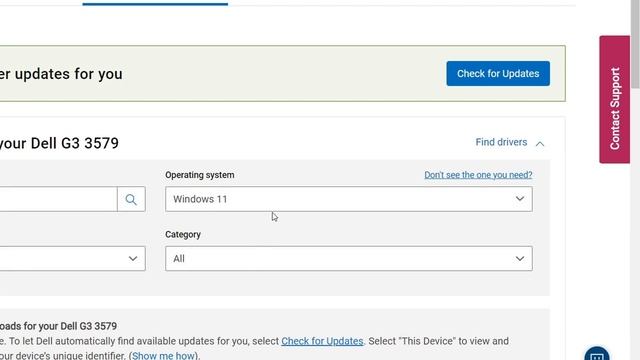This screenshot has height=360, width=640.
Task: Open the chat widget icon at bottom right
Action: 597,353
